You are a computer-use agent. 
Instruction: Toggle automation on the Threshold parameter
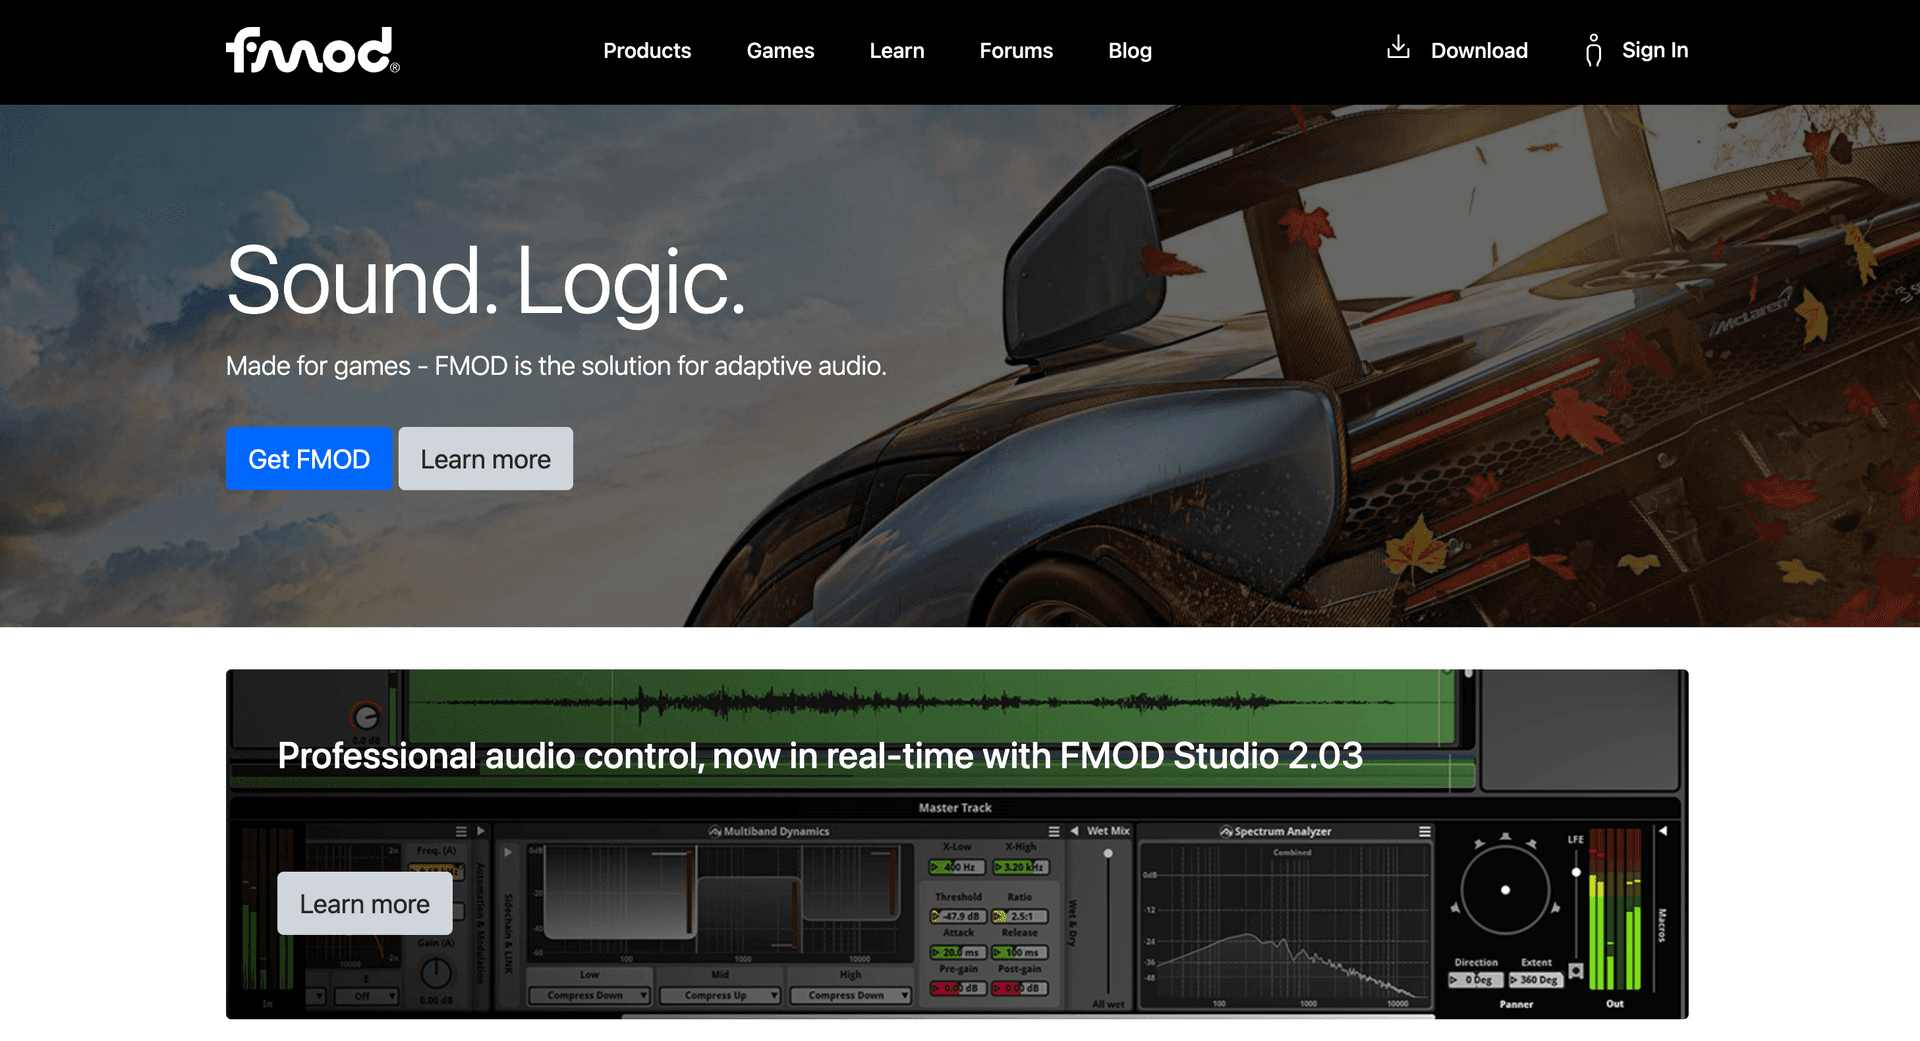934,916
